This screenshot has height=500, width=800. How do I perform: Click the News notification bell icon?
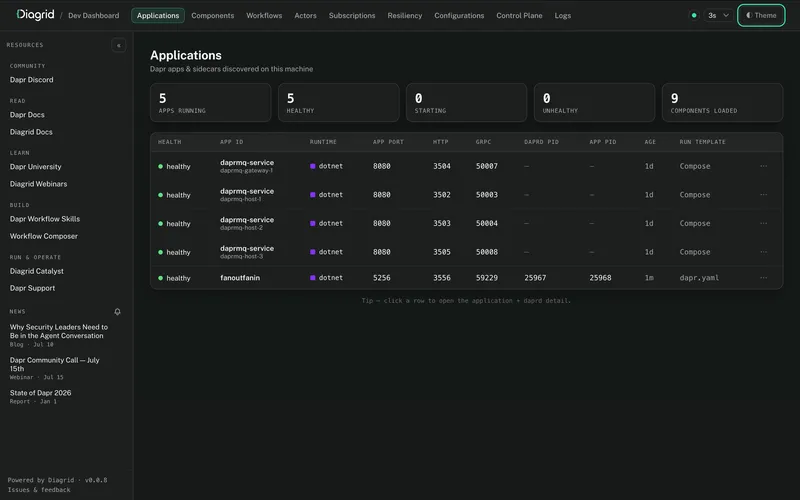point(117,311)
